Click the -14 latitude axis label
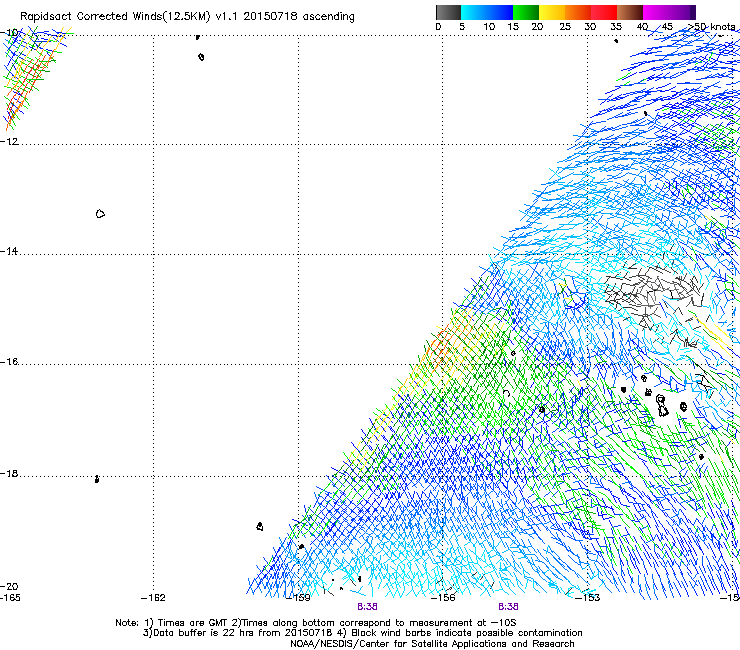The width and height of the screenshot is (740, 650). click(9, 251)
